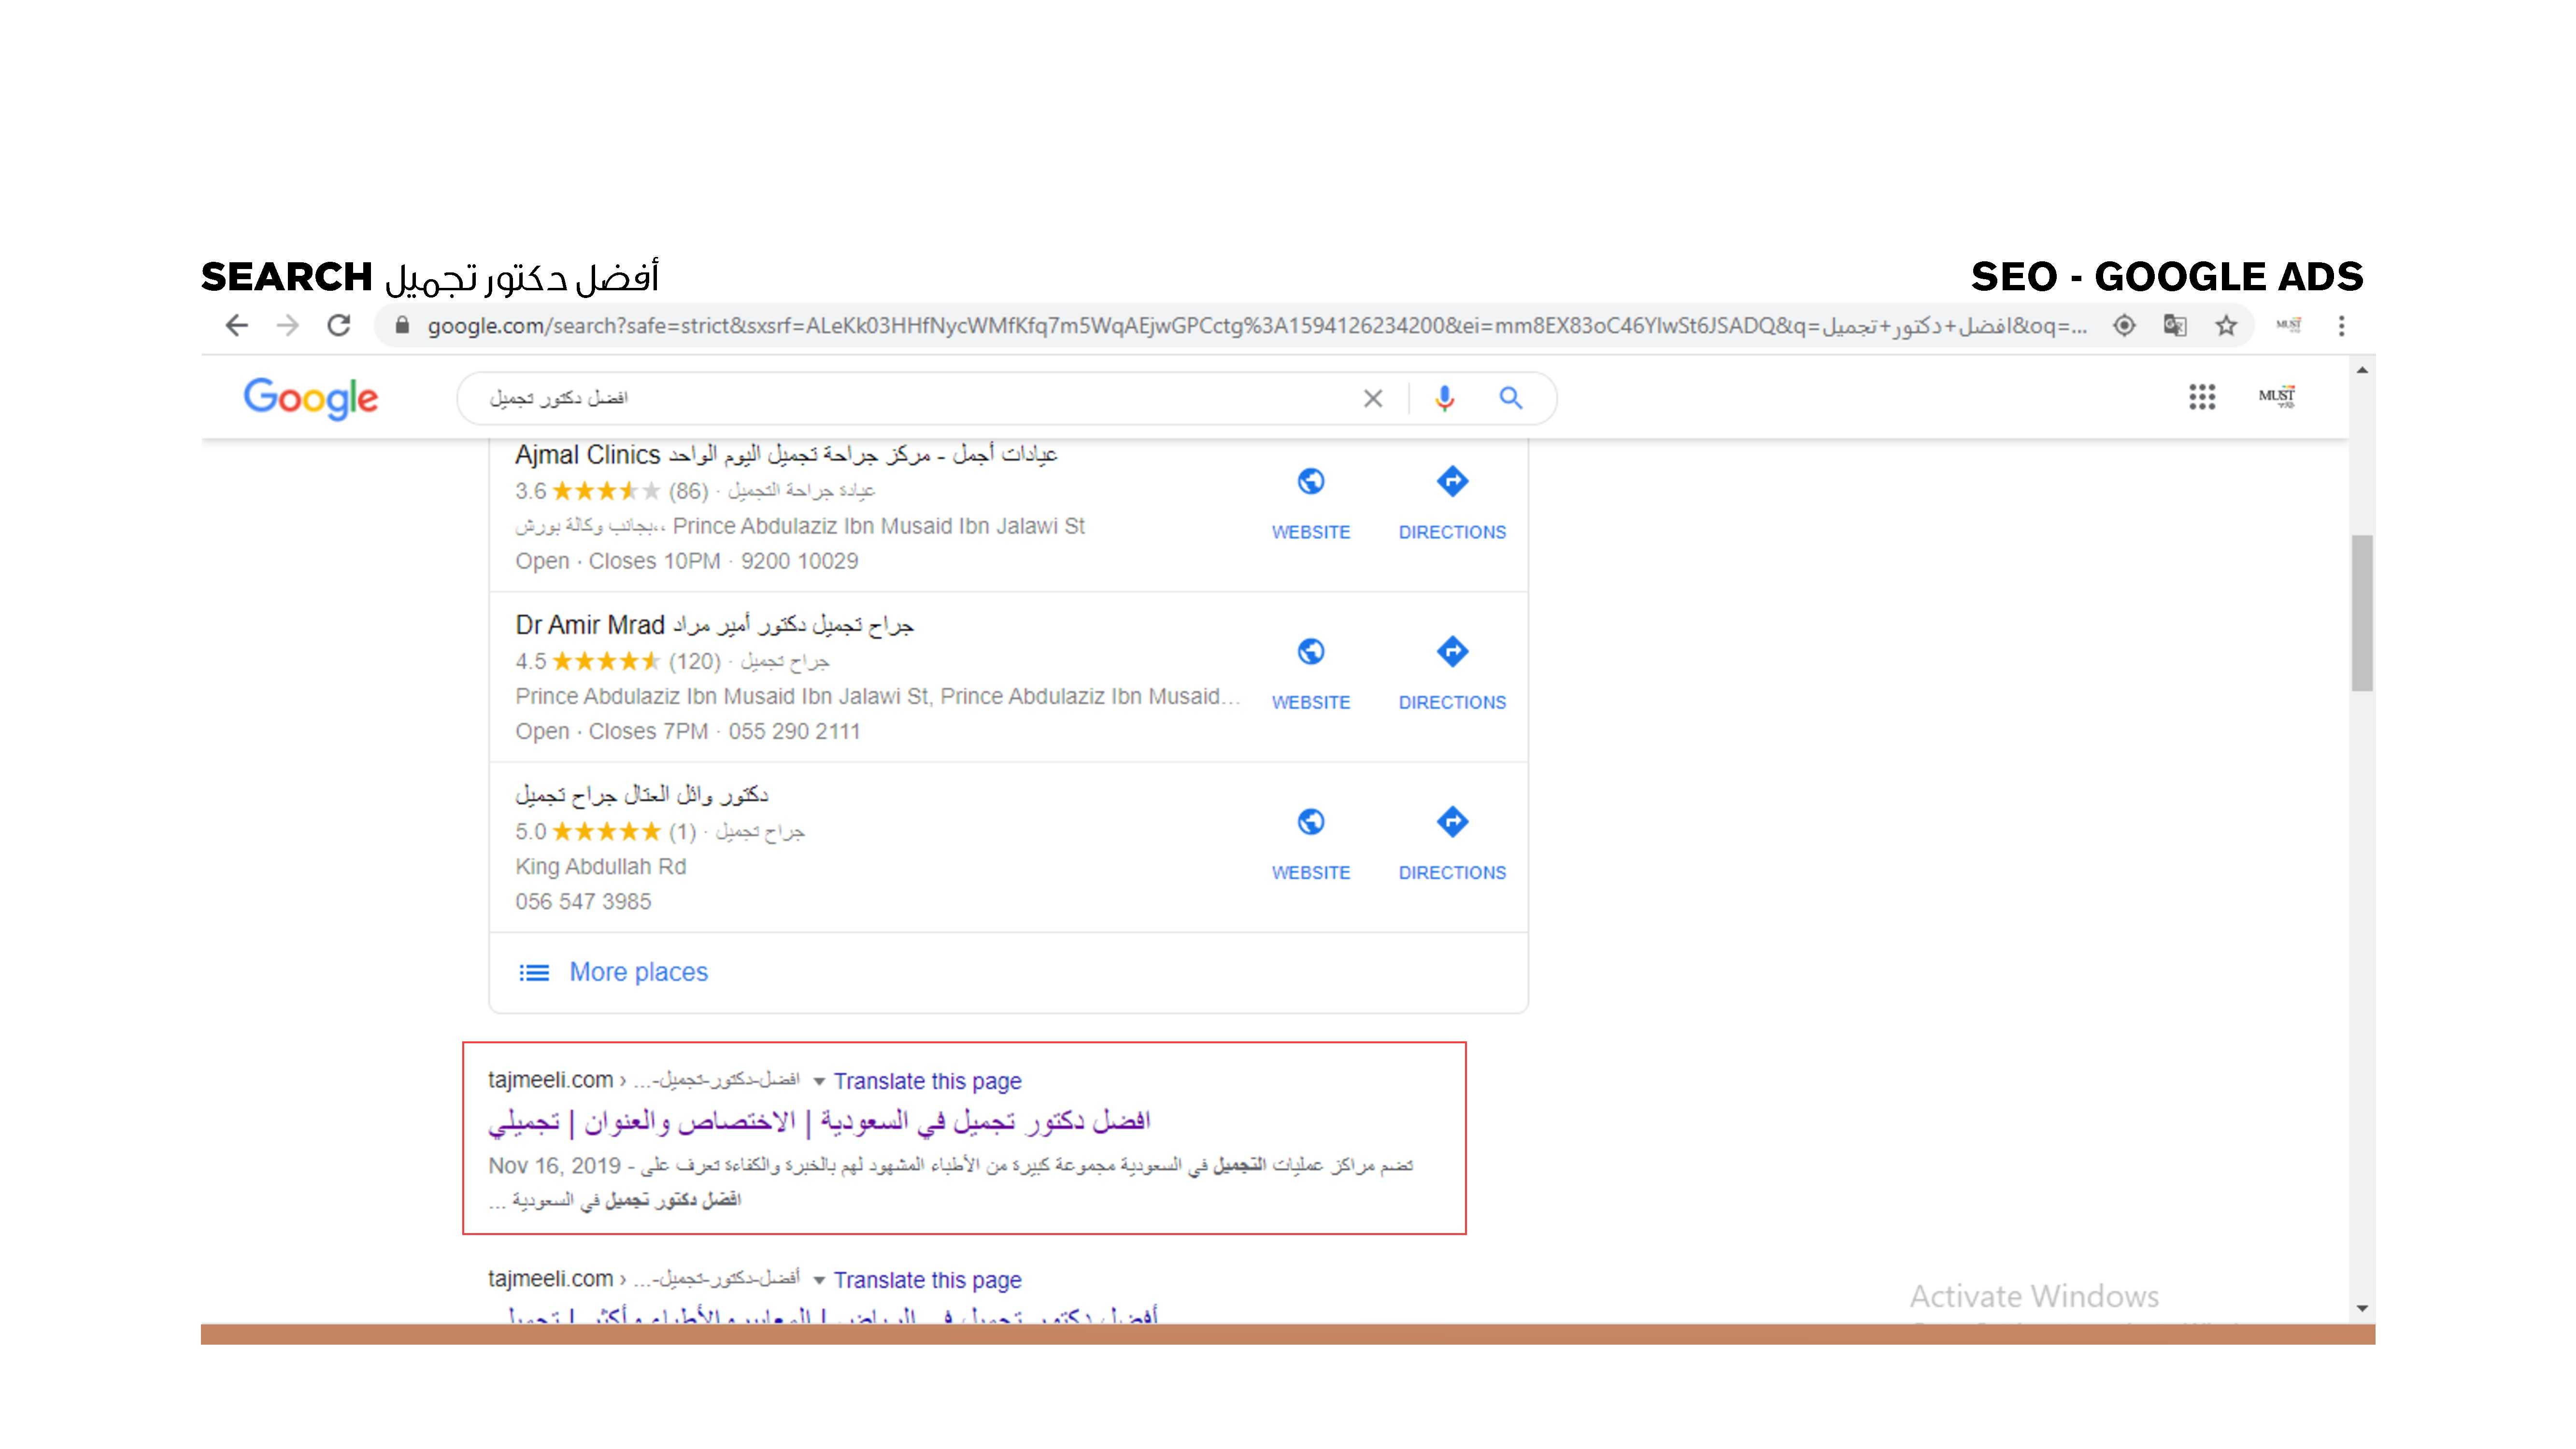Click phone number 056 547 3985
Viewport: 2576px width, 1449px height.
[x=583, y=902]
